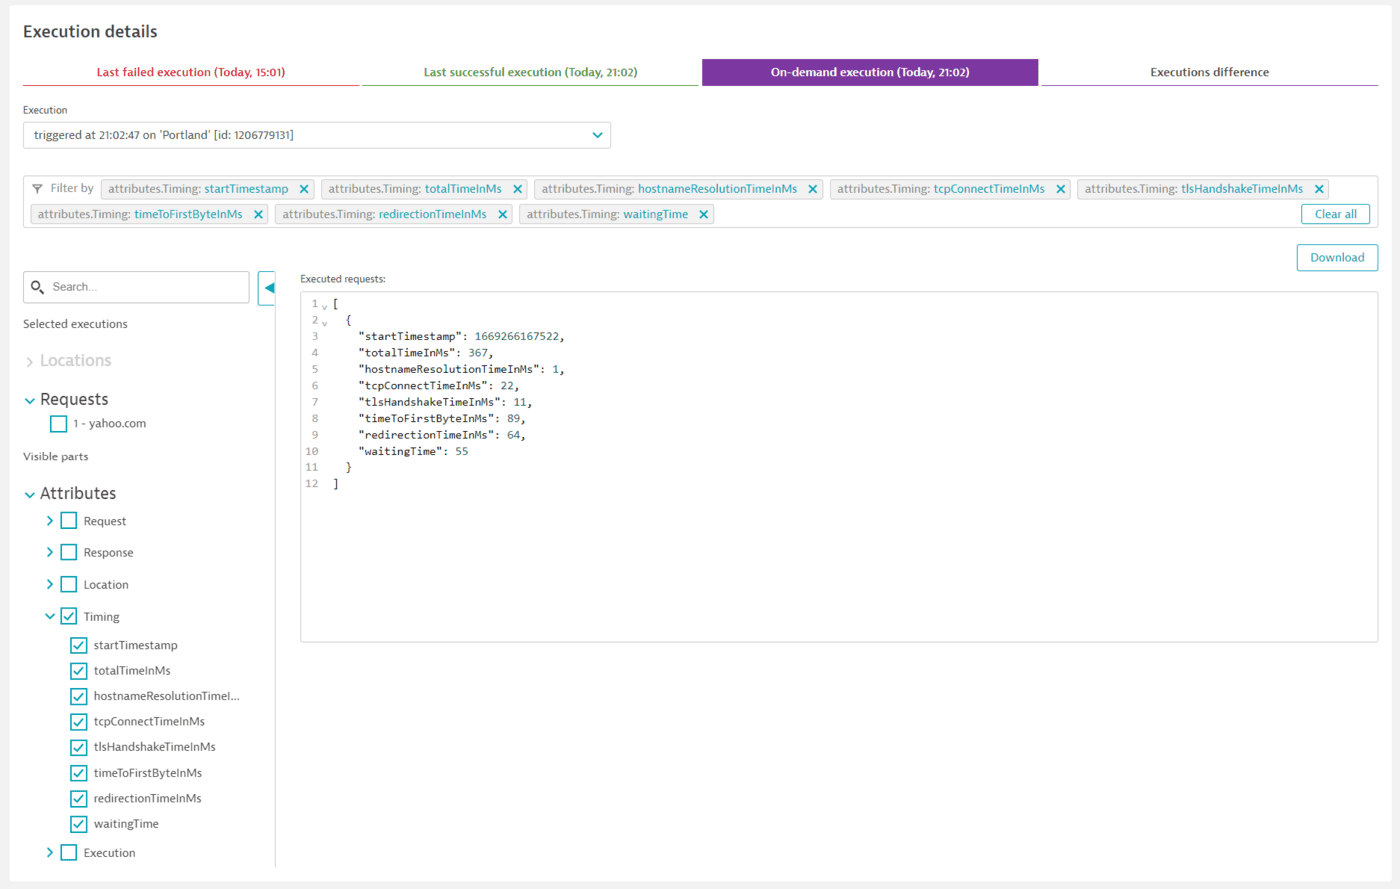The image size is (1400, 889).
Task: Collapse the JSON array on line 1
Action: [x=323, y=303]
